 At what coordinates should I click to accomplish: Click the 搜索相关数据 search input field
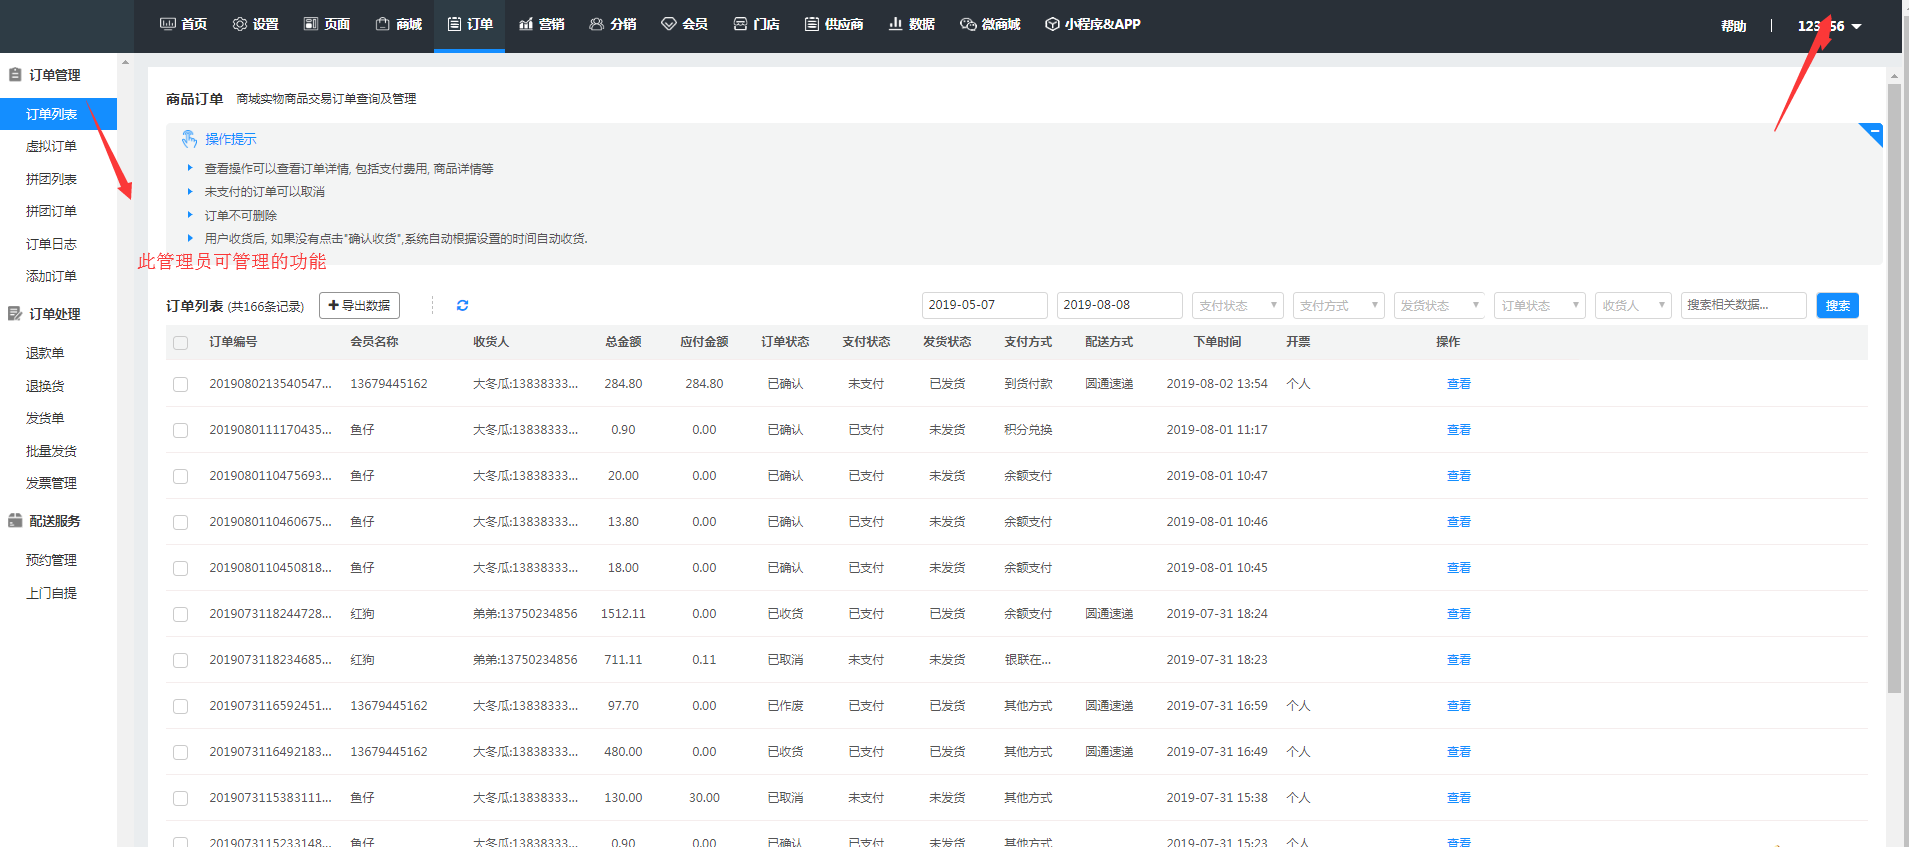click(x=1743, y=306)
